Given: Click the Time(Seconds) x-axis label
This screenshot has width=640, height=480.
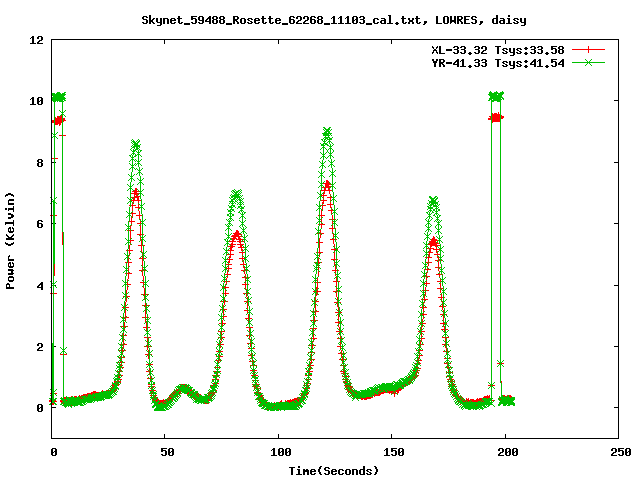Looking at the screenshot, I should click(x=333, y=471).
